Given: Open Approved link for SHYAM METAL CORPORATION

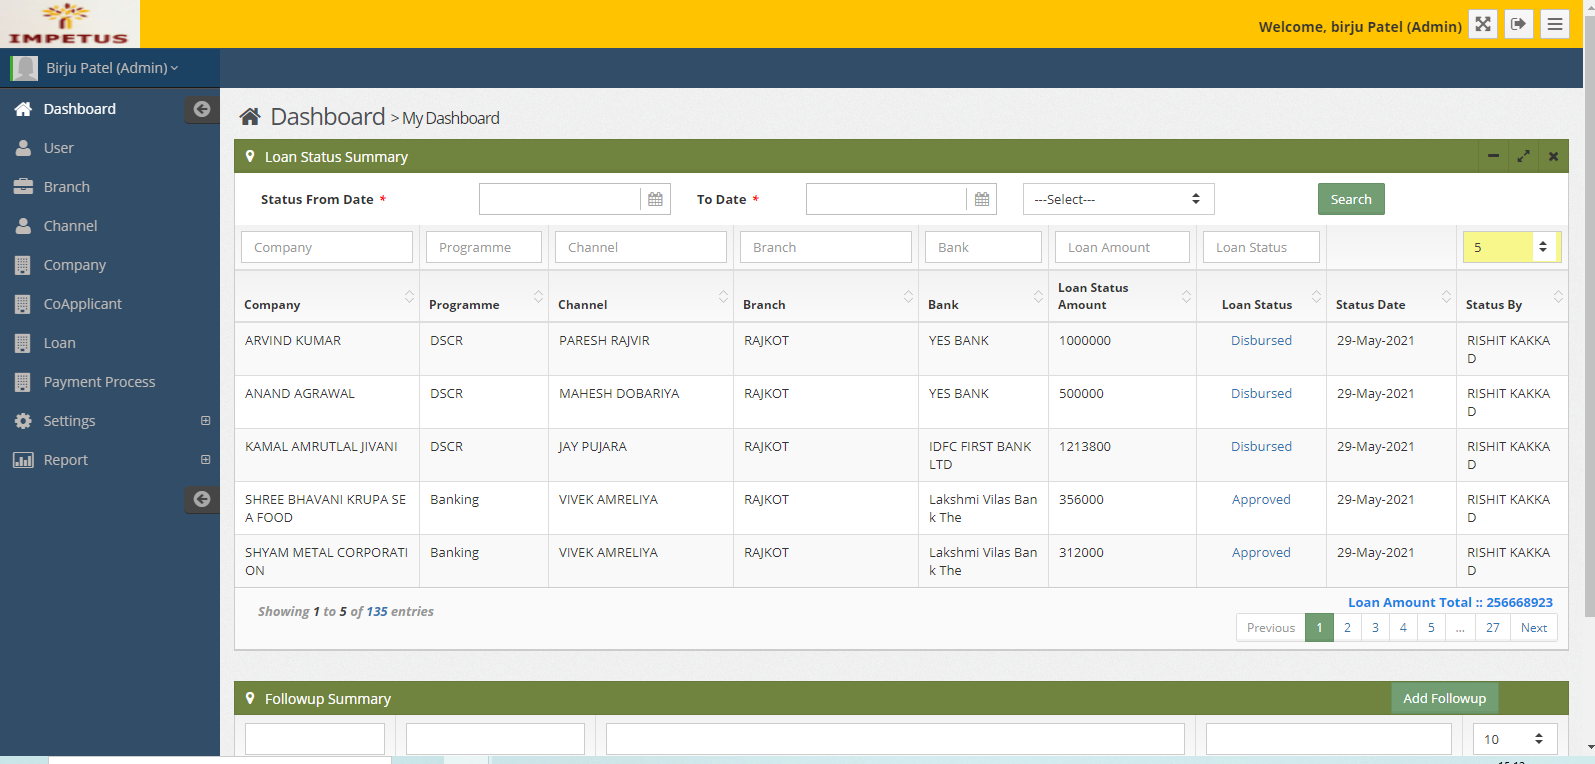Looking at the screenshot, I should (1261, 553).
